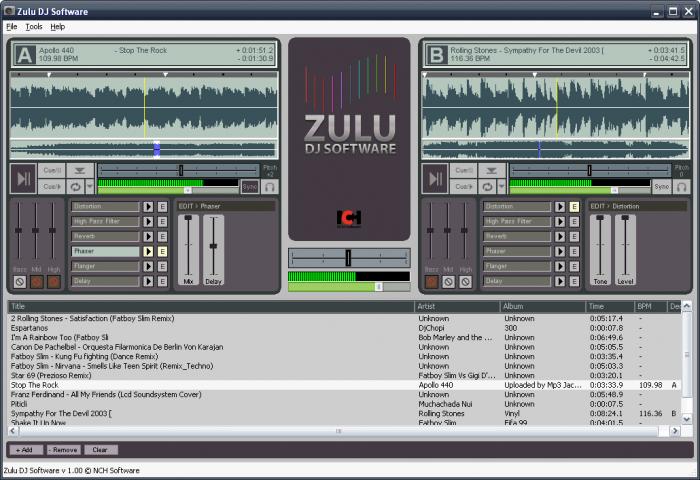Image resolution: width=700 pixels, height=480 pixels.
Task: Click the eject/load icon on Deck B
Action: (491, 170)
